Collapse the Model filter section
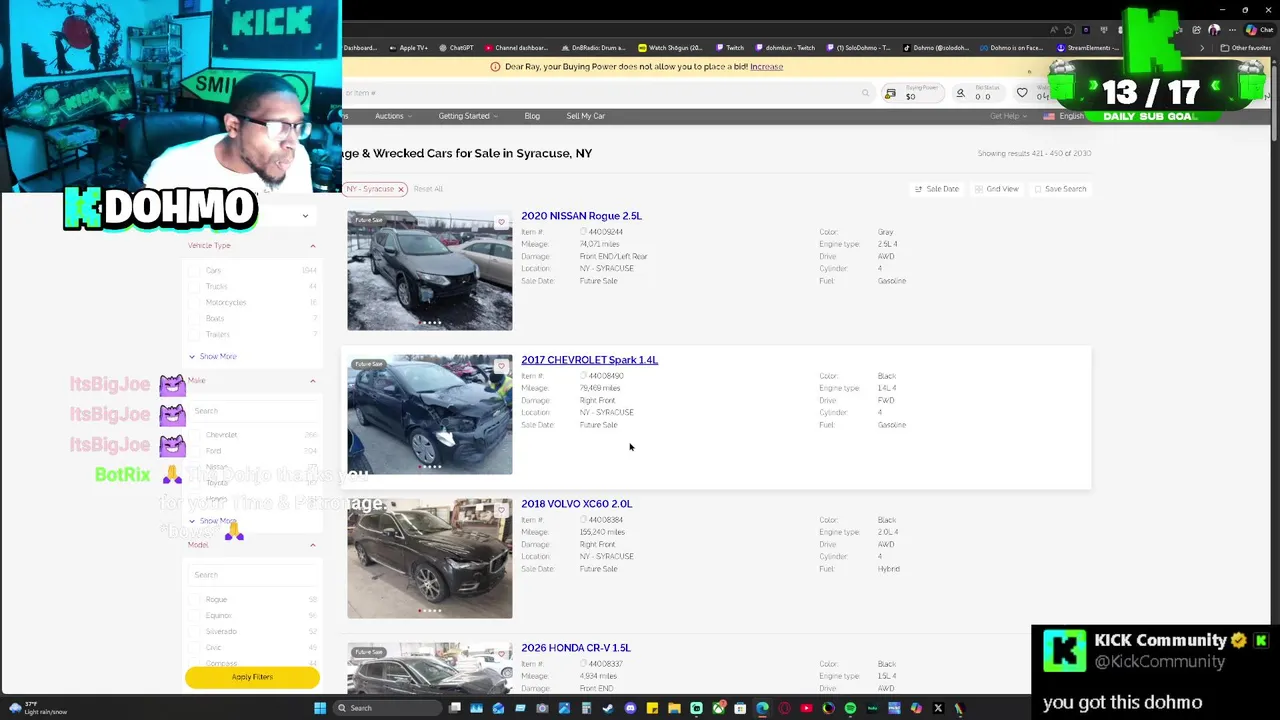This screenshot has width=1280, height=720. click(312, 545)
